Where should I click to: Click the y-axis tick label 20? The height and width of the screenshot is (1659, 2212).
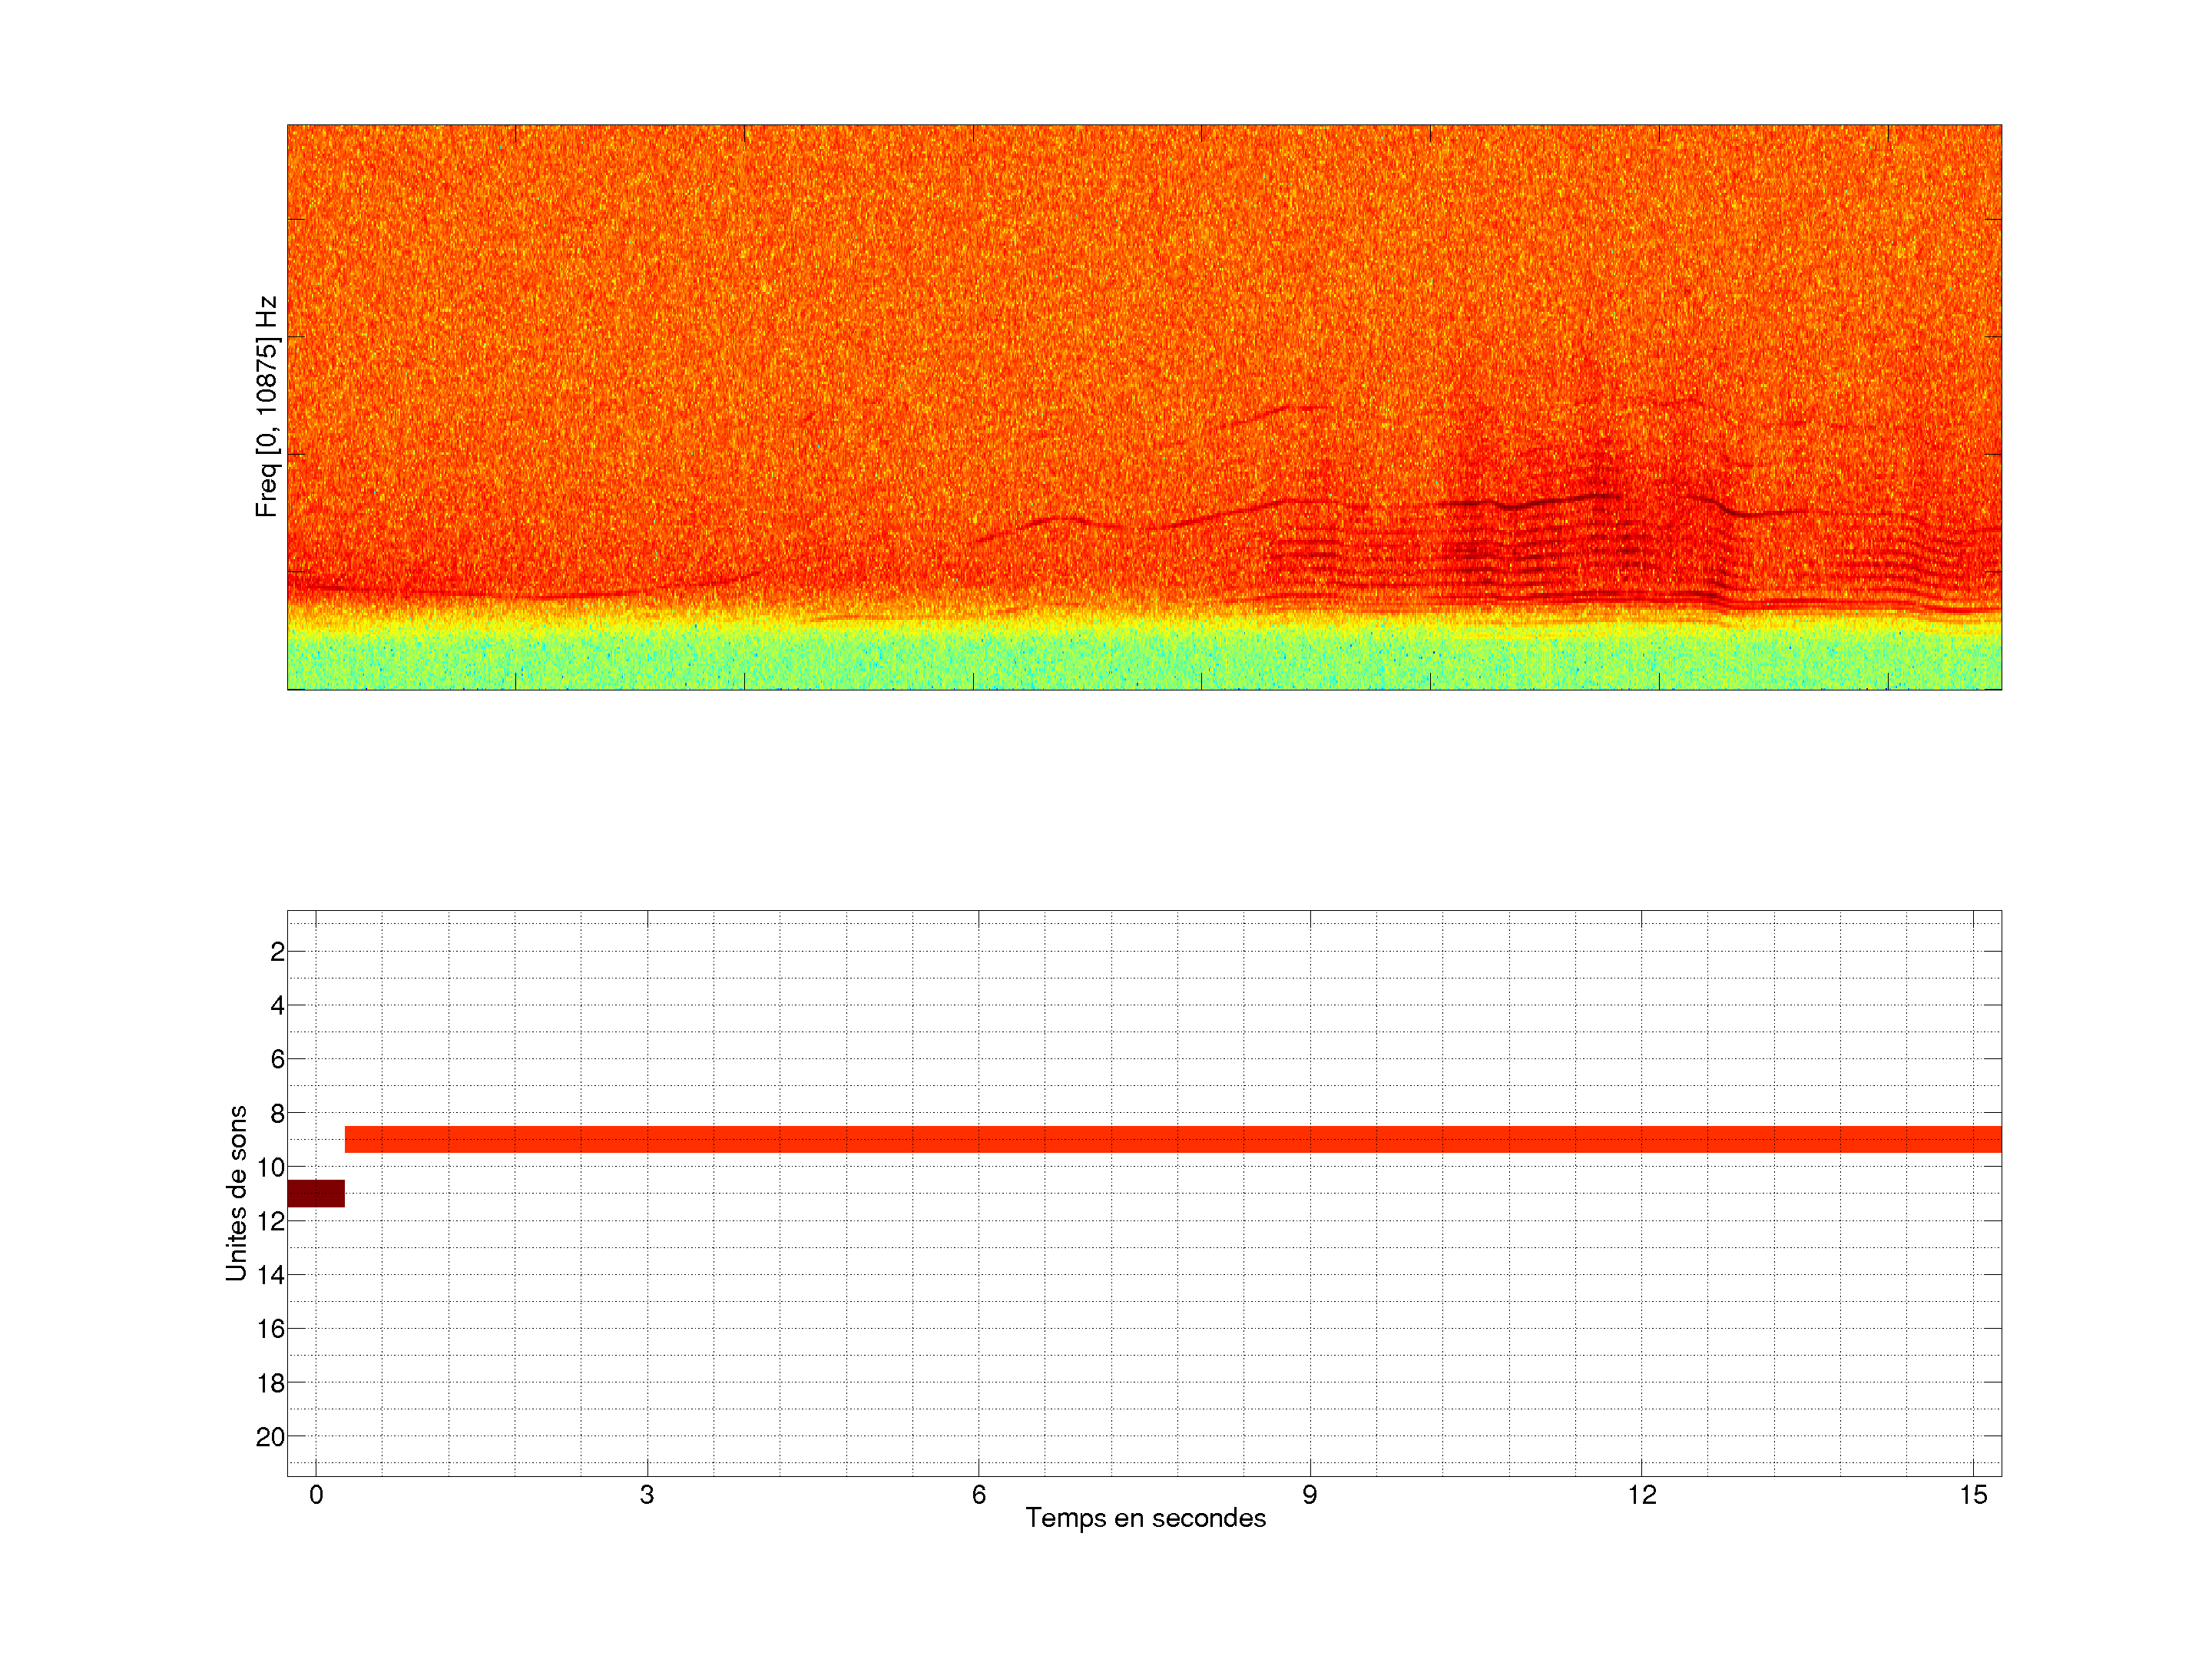point(271,1437)
